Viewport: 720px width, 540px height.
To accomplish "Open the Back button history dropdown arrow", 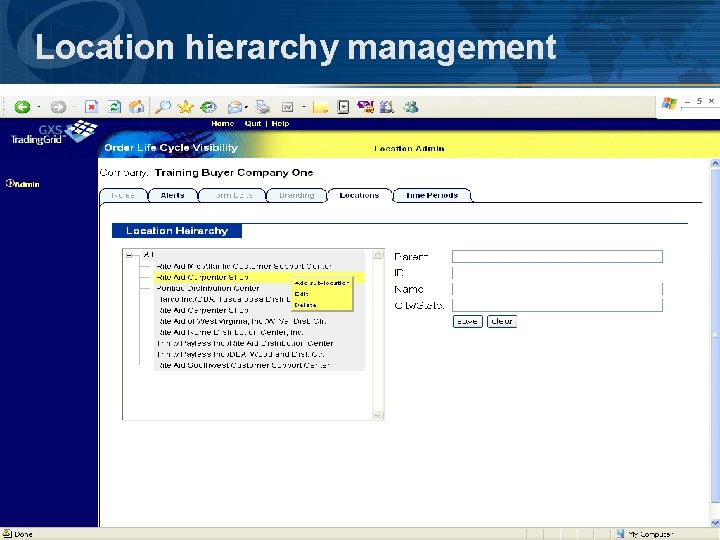I will [39, 107].
